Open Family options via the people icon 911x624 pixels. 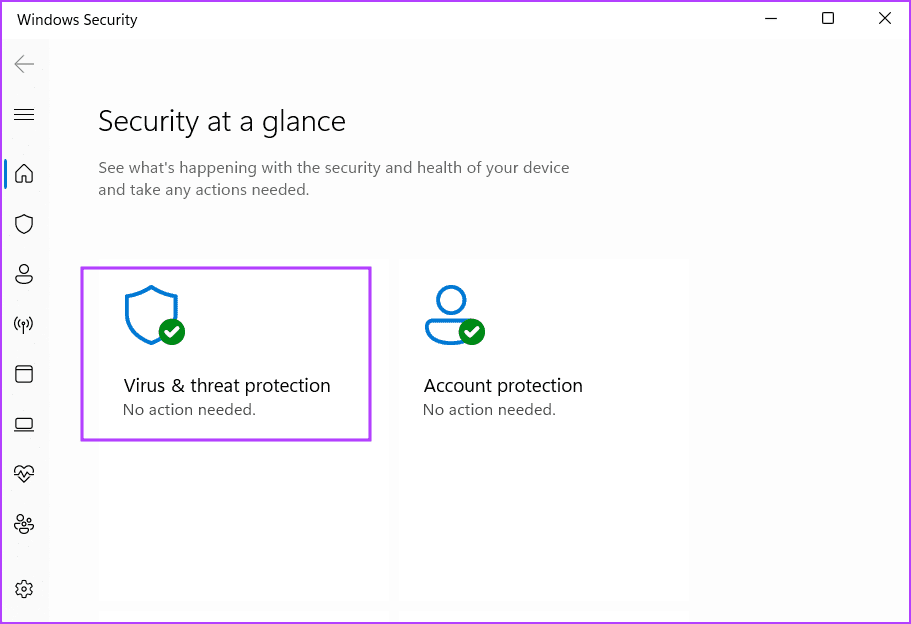[23, 523]
